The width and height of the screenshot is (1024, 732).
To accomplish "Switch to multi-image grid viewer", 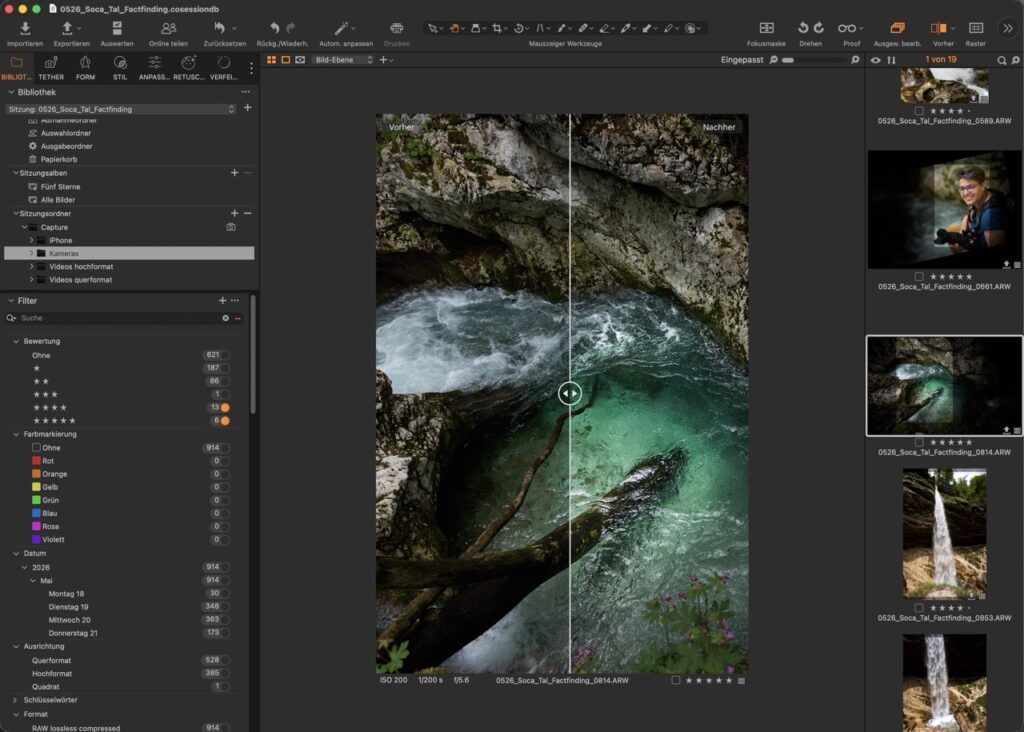I will (x=271, y=59).
